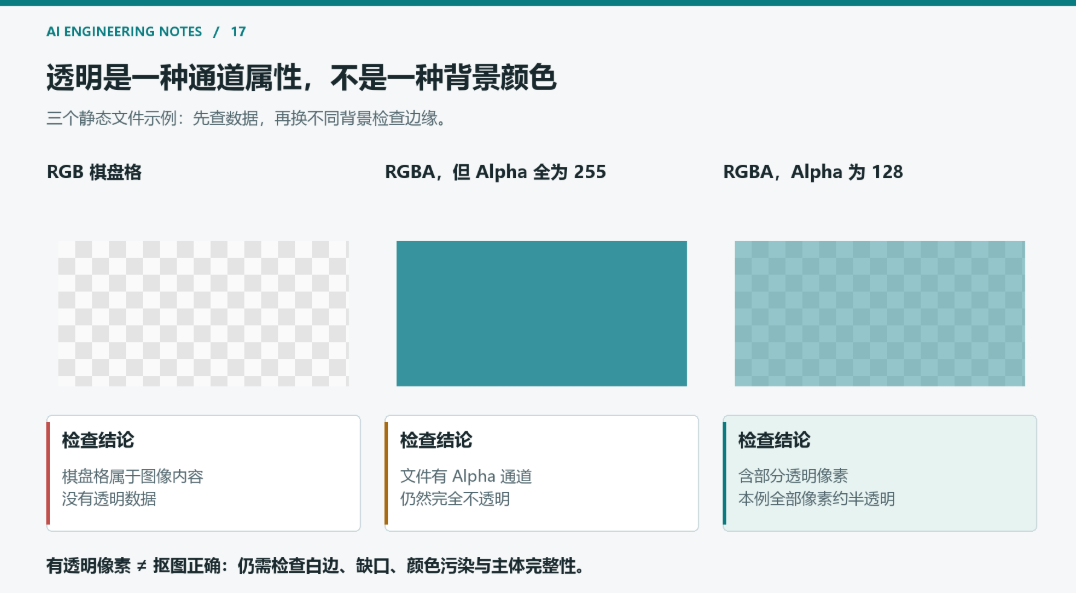Click the semi-transparent teal checkerboard image
This screenshot has height=593, width=1076.
coord(880,314)
